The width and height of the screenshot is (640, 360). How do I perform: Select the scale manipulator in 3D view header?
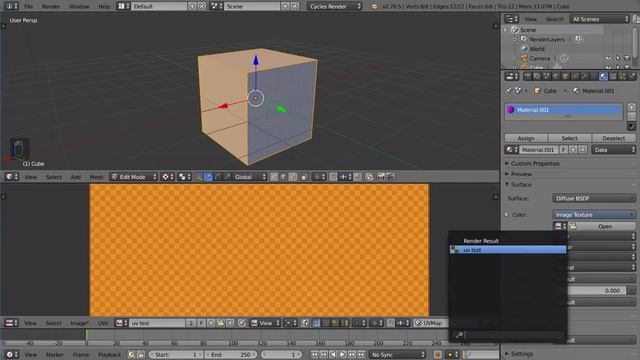tap(227, 177)
